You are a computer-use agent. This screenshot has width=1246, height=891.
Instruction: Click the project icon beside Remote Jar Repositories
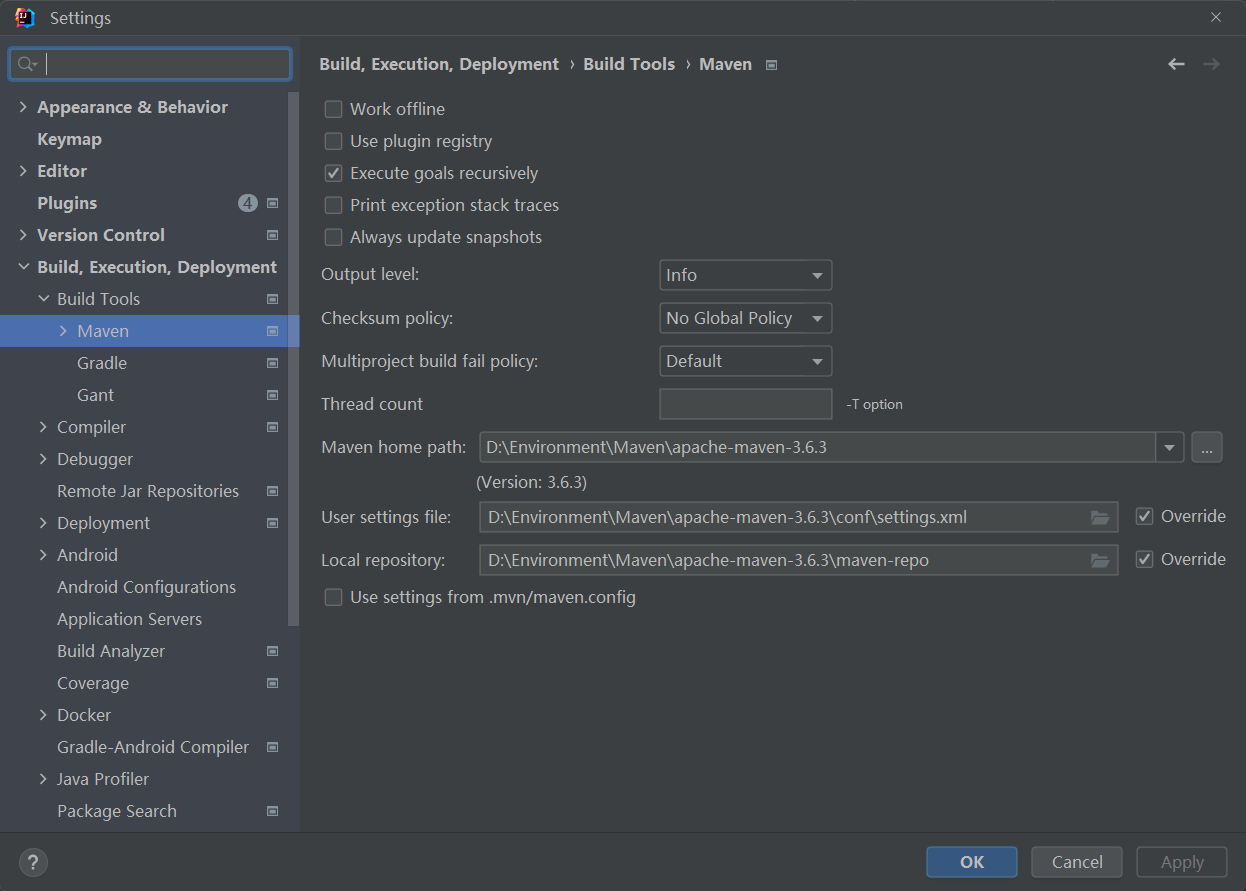[x=272, y=491]
